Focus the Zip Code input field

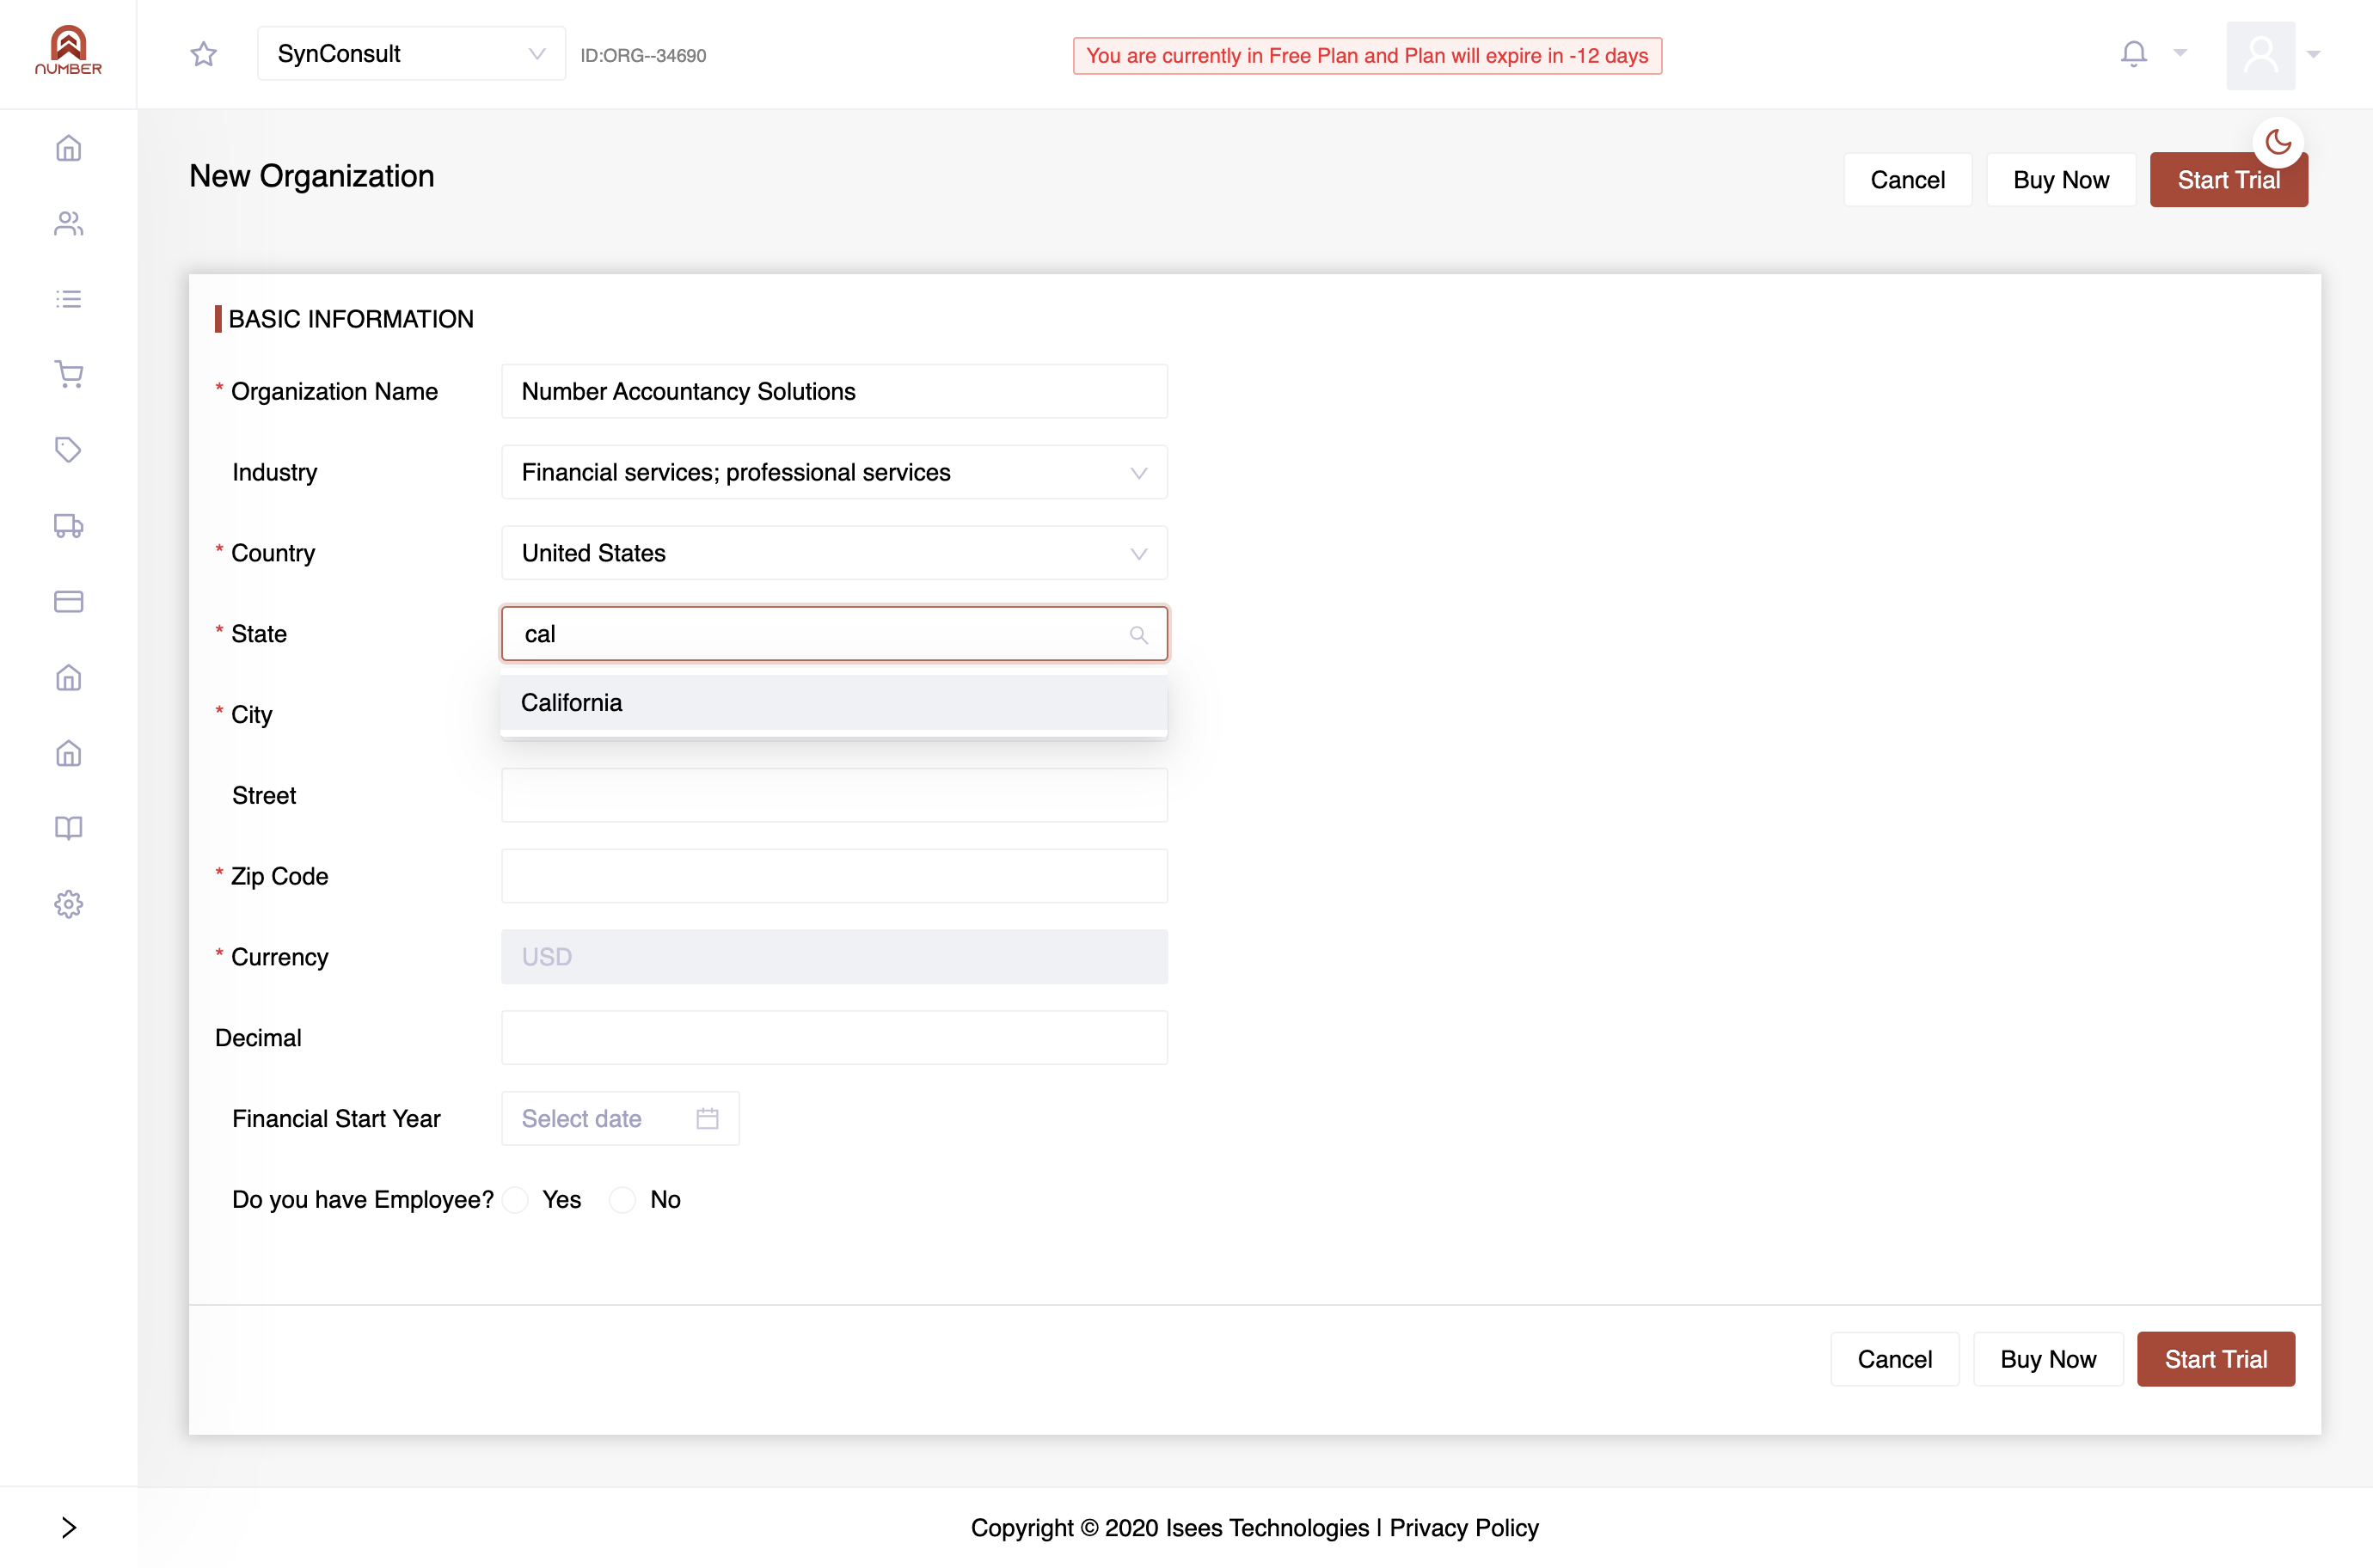point(834,876)
